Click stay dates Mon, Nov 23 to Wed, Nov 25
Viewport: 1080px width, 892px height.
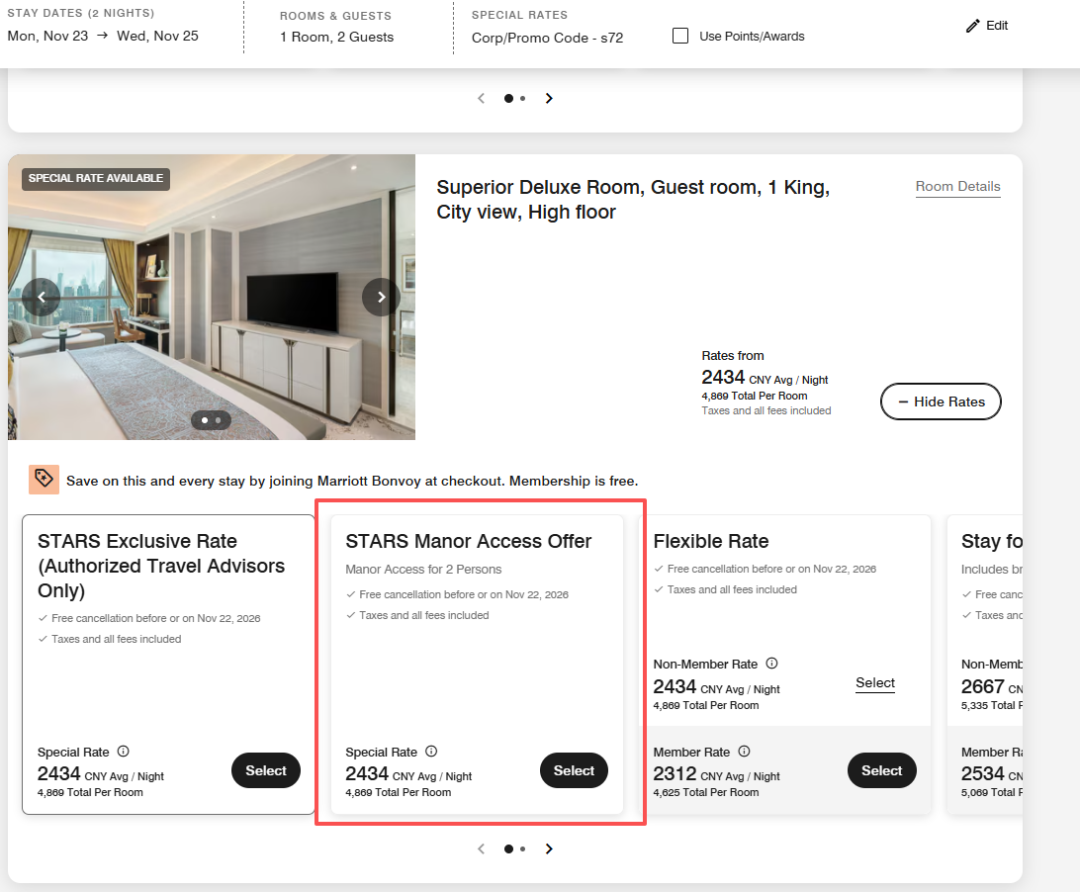click(x=103, y=36)
